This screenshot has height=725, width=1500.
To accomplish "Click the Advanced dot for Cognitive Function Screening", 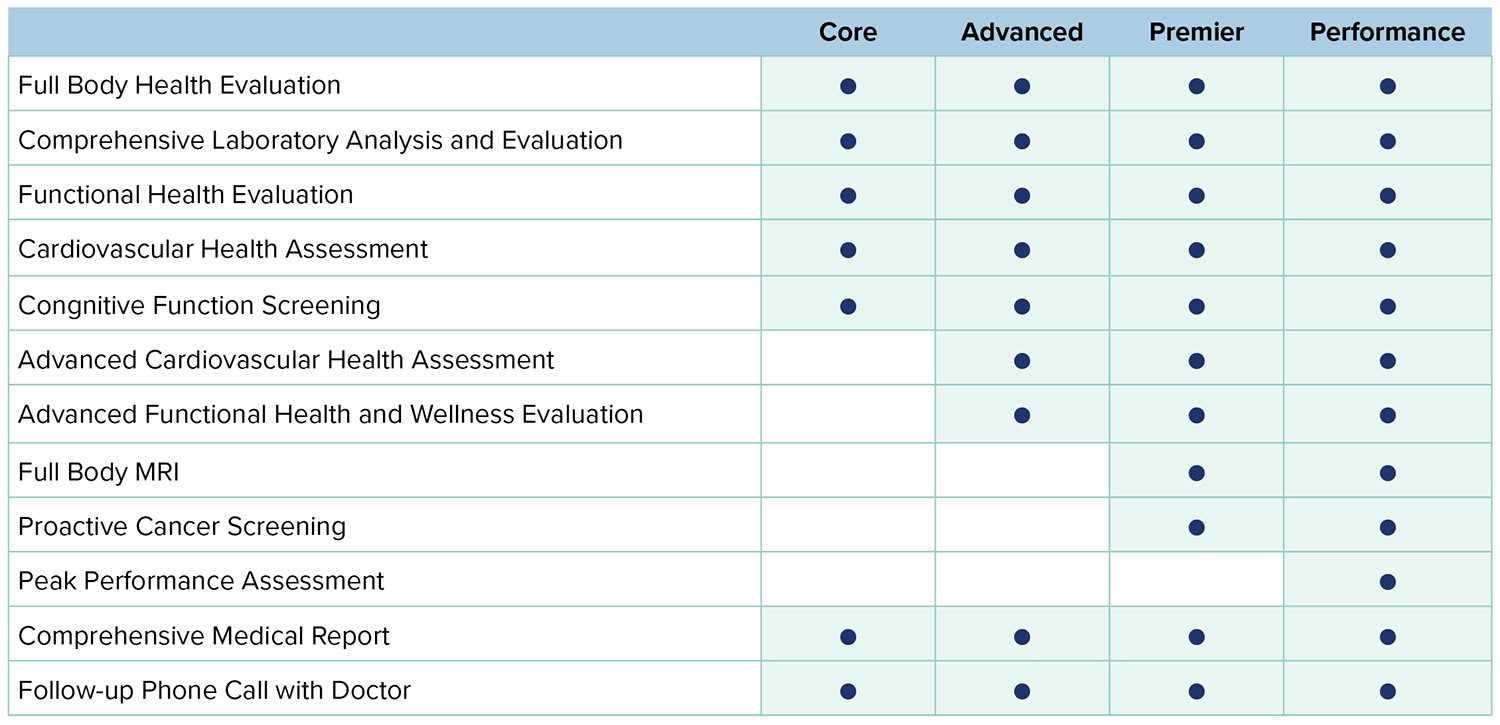I will (1021, 305).
